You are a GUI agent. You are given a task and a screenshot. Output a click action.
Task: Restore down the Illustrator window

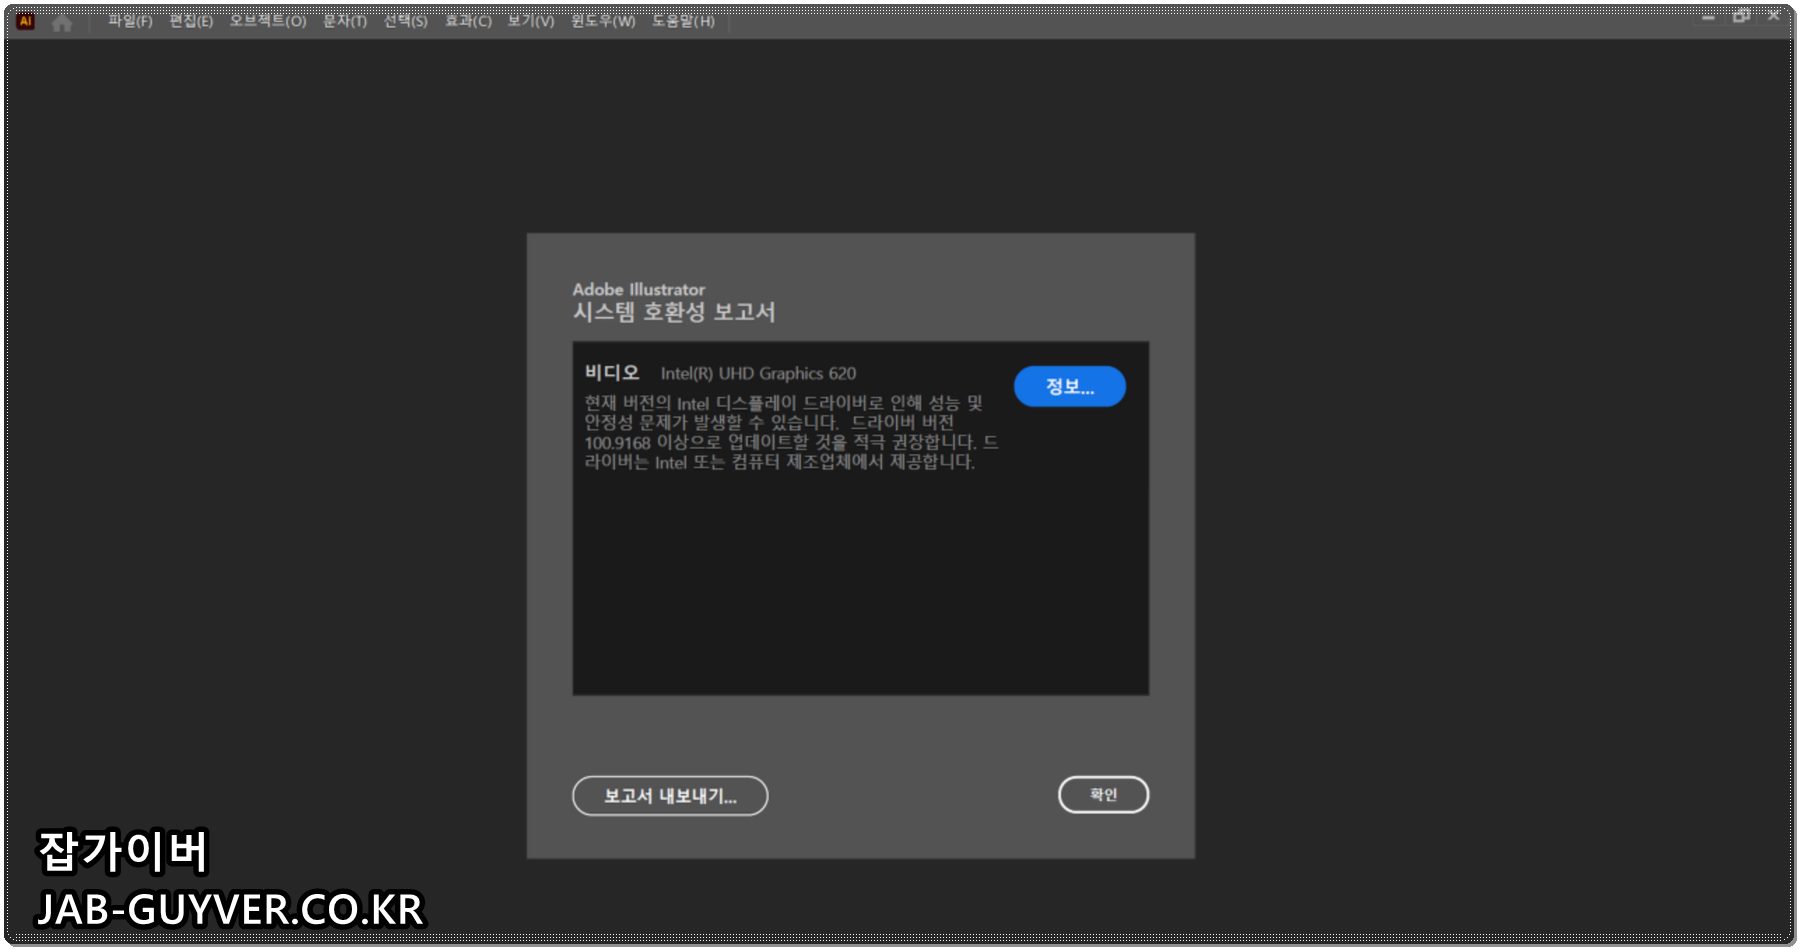tap(1742, 16)
